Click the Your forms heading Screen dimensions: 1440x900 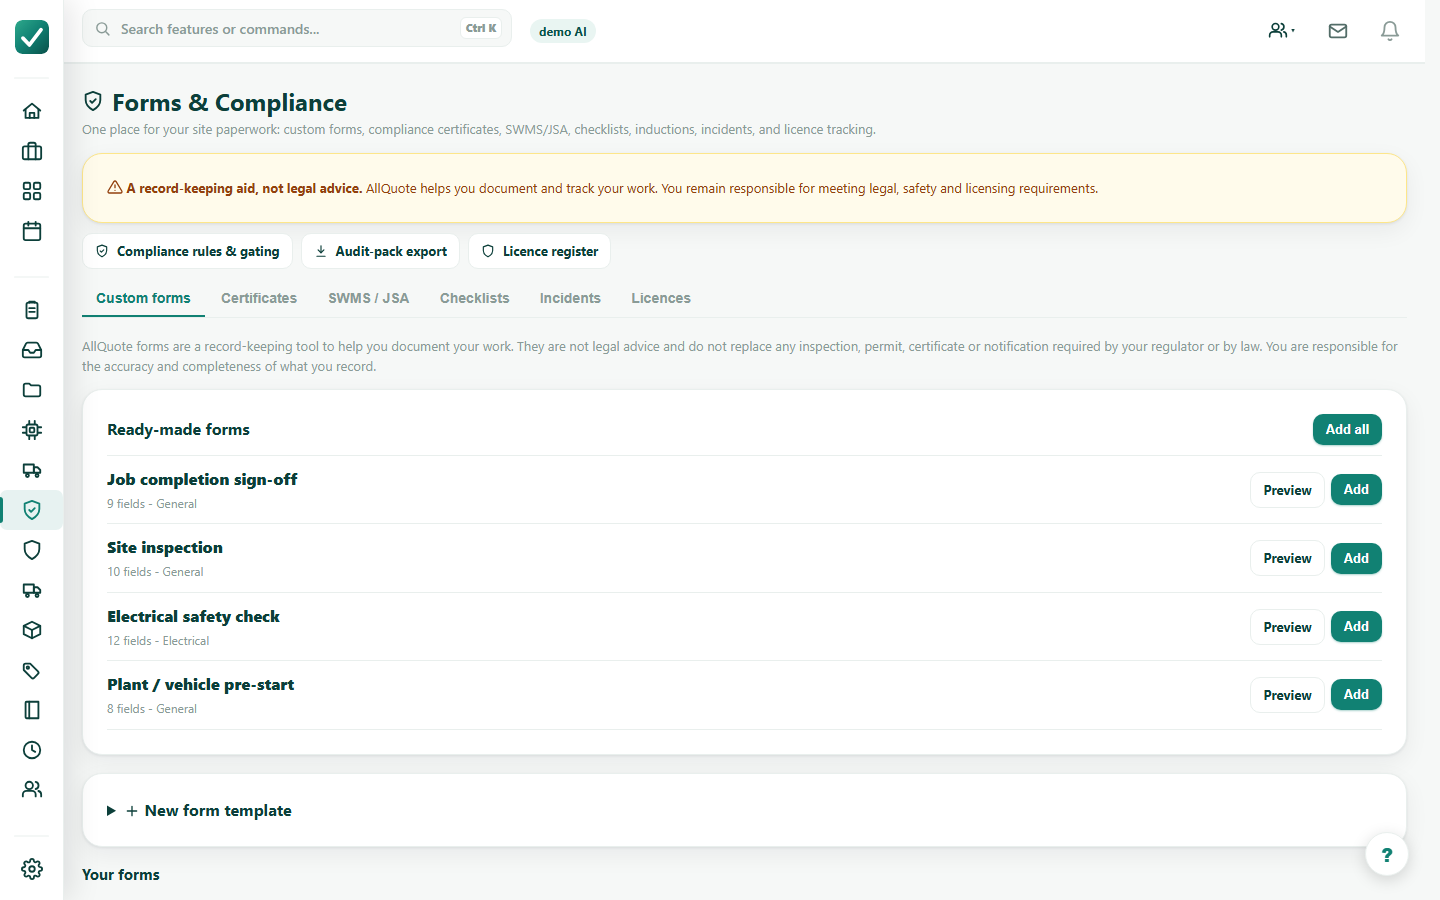click(121, 875)
